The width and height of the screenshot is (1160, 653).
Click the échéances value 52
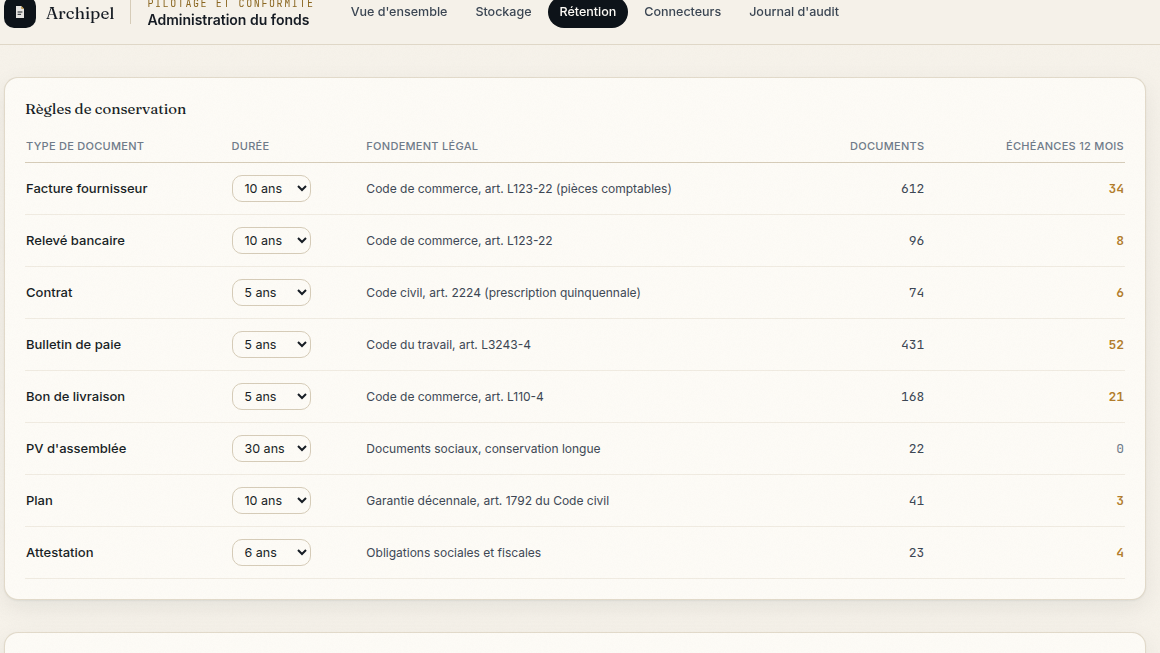click(x=1116, y=345)
